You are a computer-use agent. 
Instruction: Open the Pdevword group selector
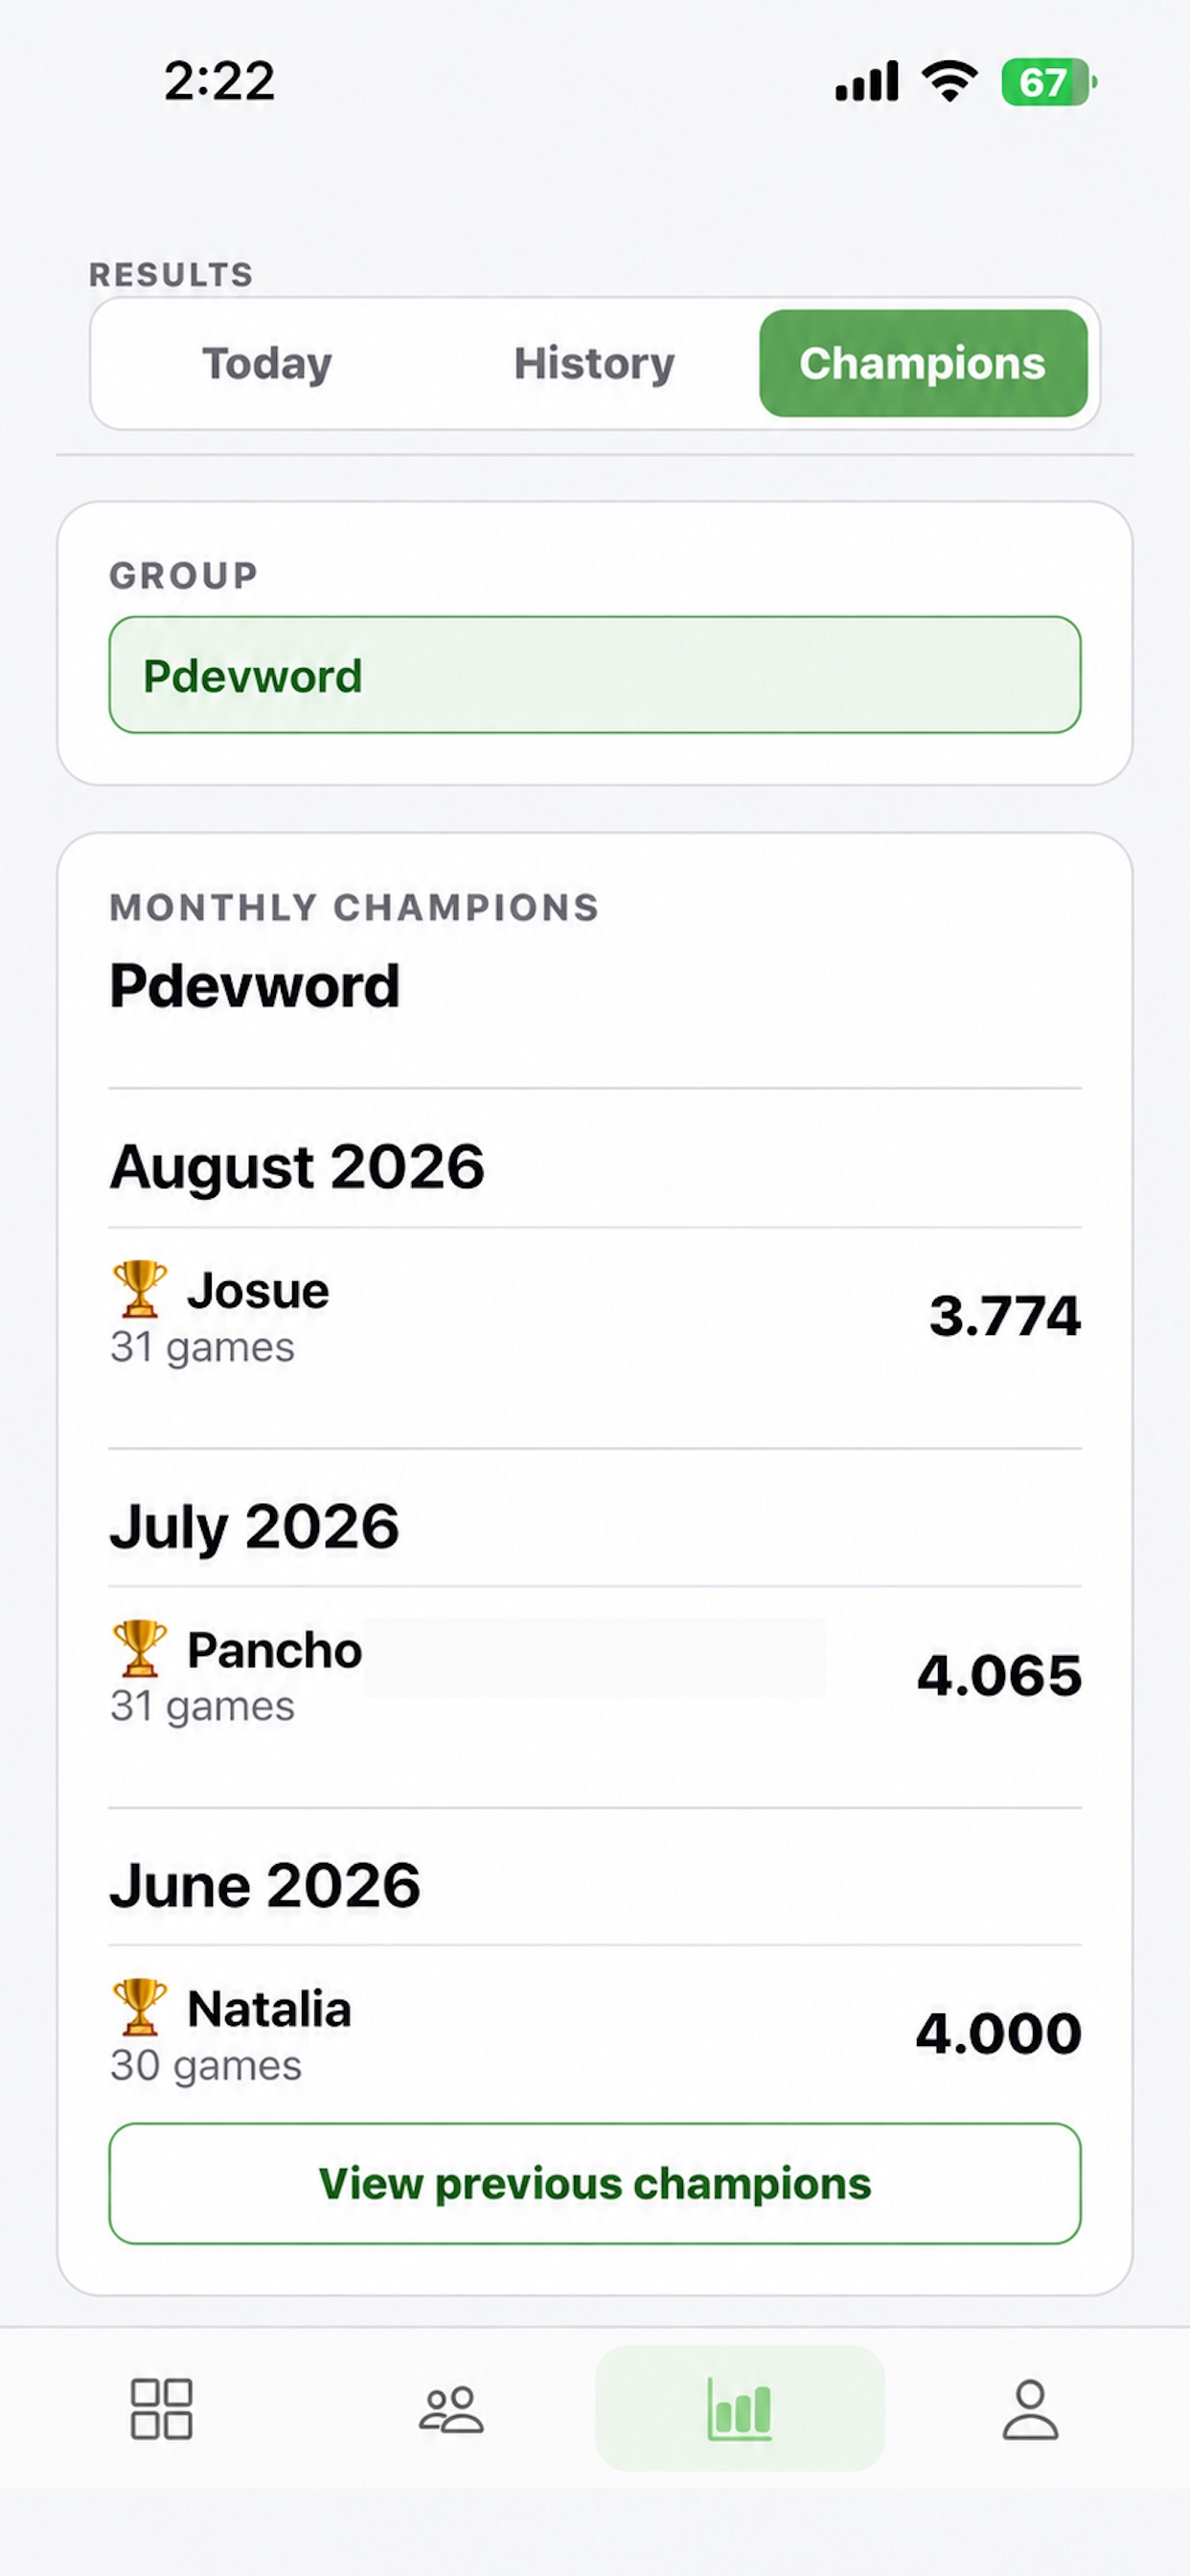pyautogui.click(x=595, y=675)
